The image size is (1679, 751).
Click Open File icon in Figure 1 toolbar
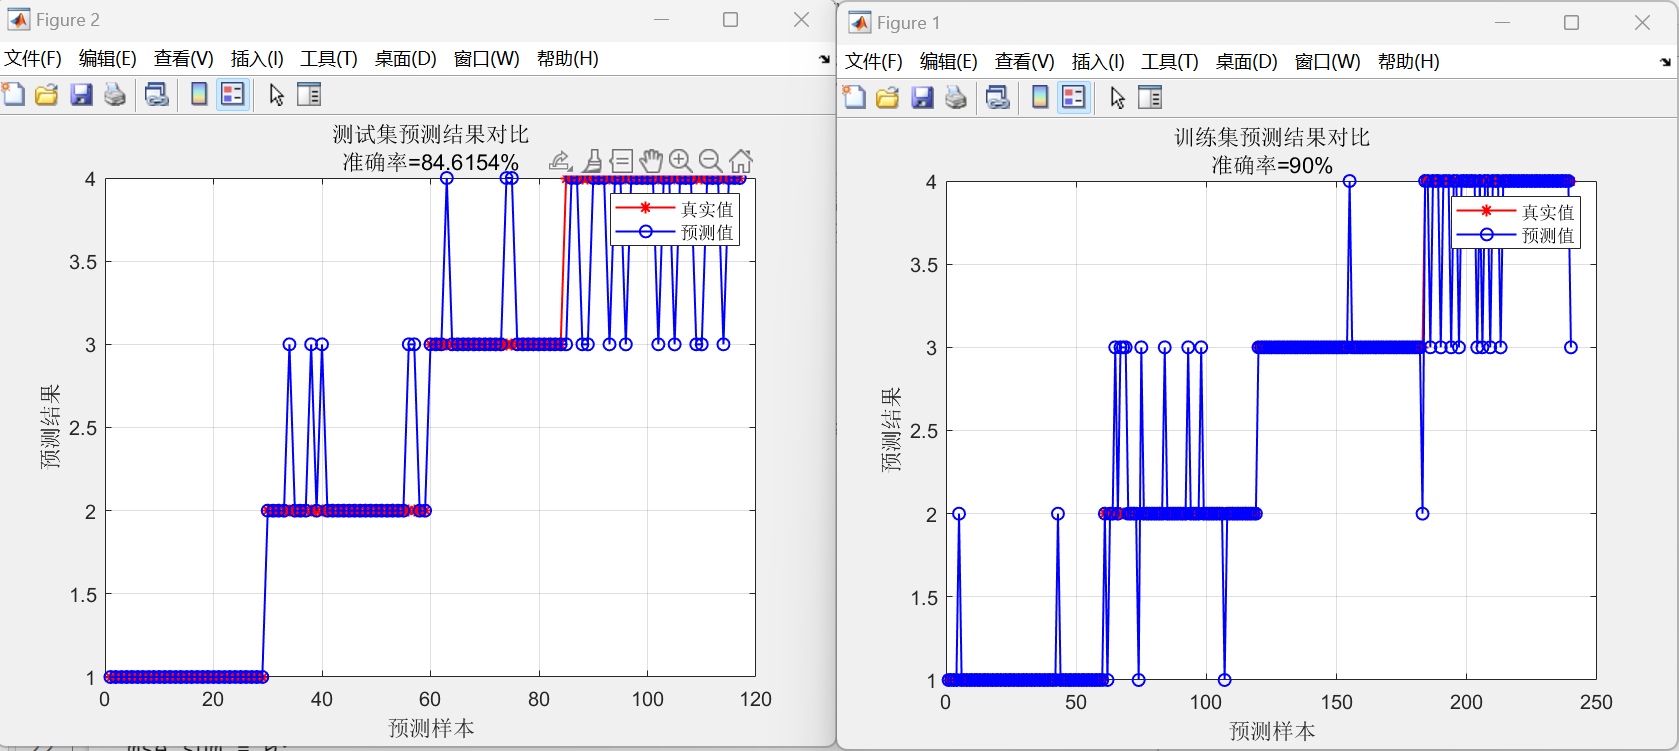887,98
